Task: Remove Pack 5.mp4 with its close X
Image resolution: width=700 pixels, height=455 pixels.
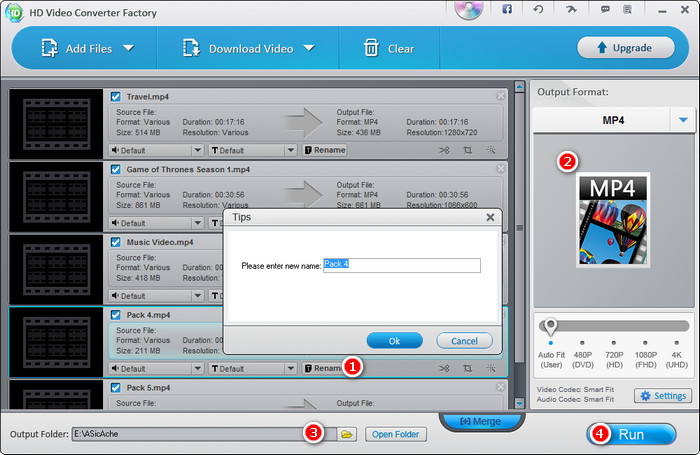Action: point(500,387)
